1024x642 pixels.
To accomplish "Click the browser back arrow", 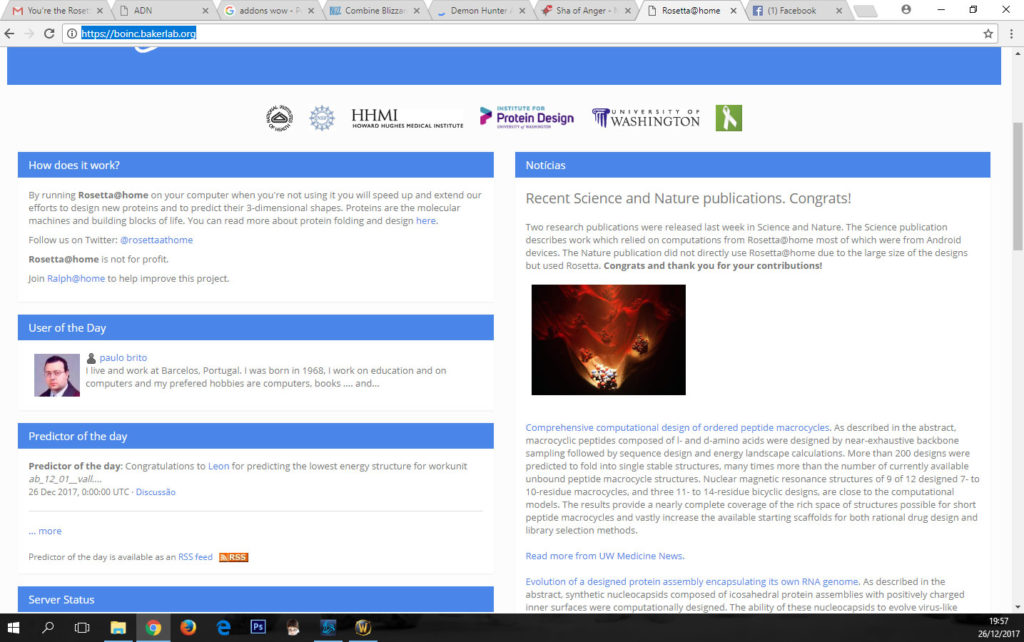I will tap(9, 33).
